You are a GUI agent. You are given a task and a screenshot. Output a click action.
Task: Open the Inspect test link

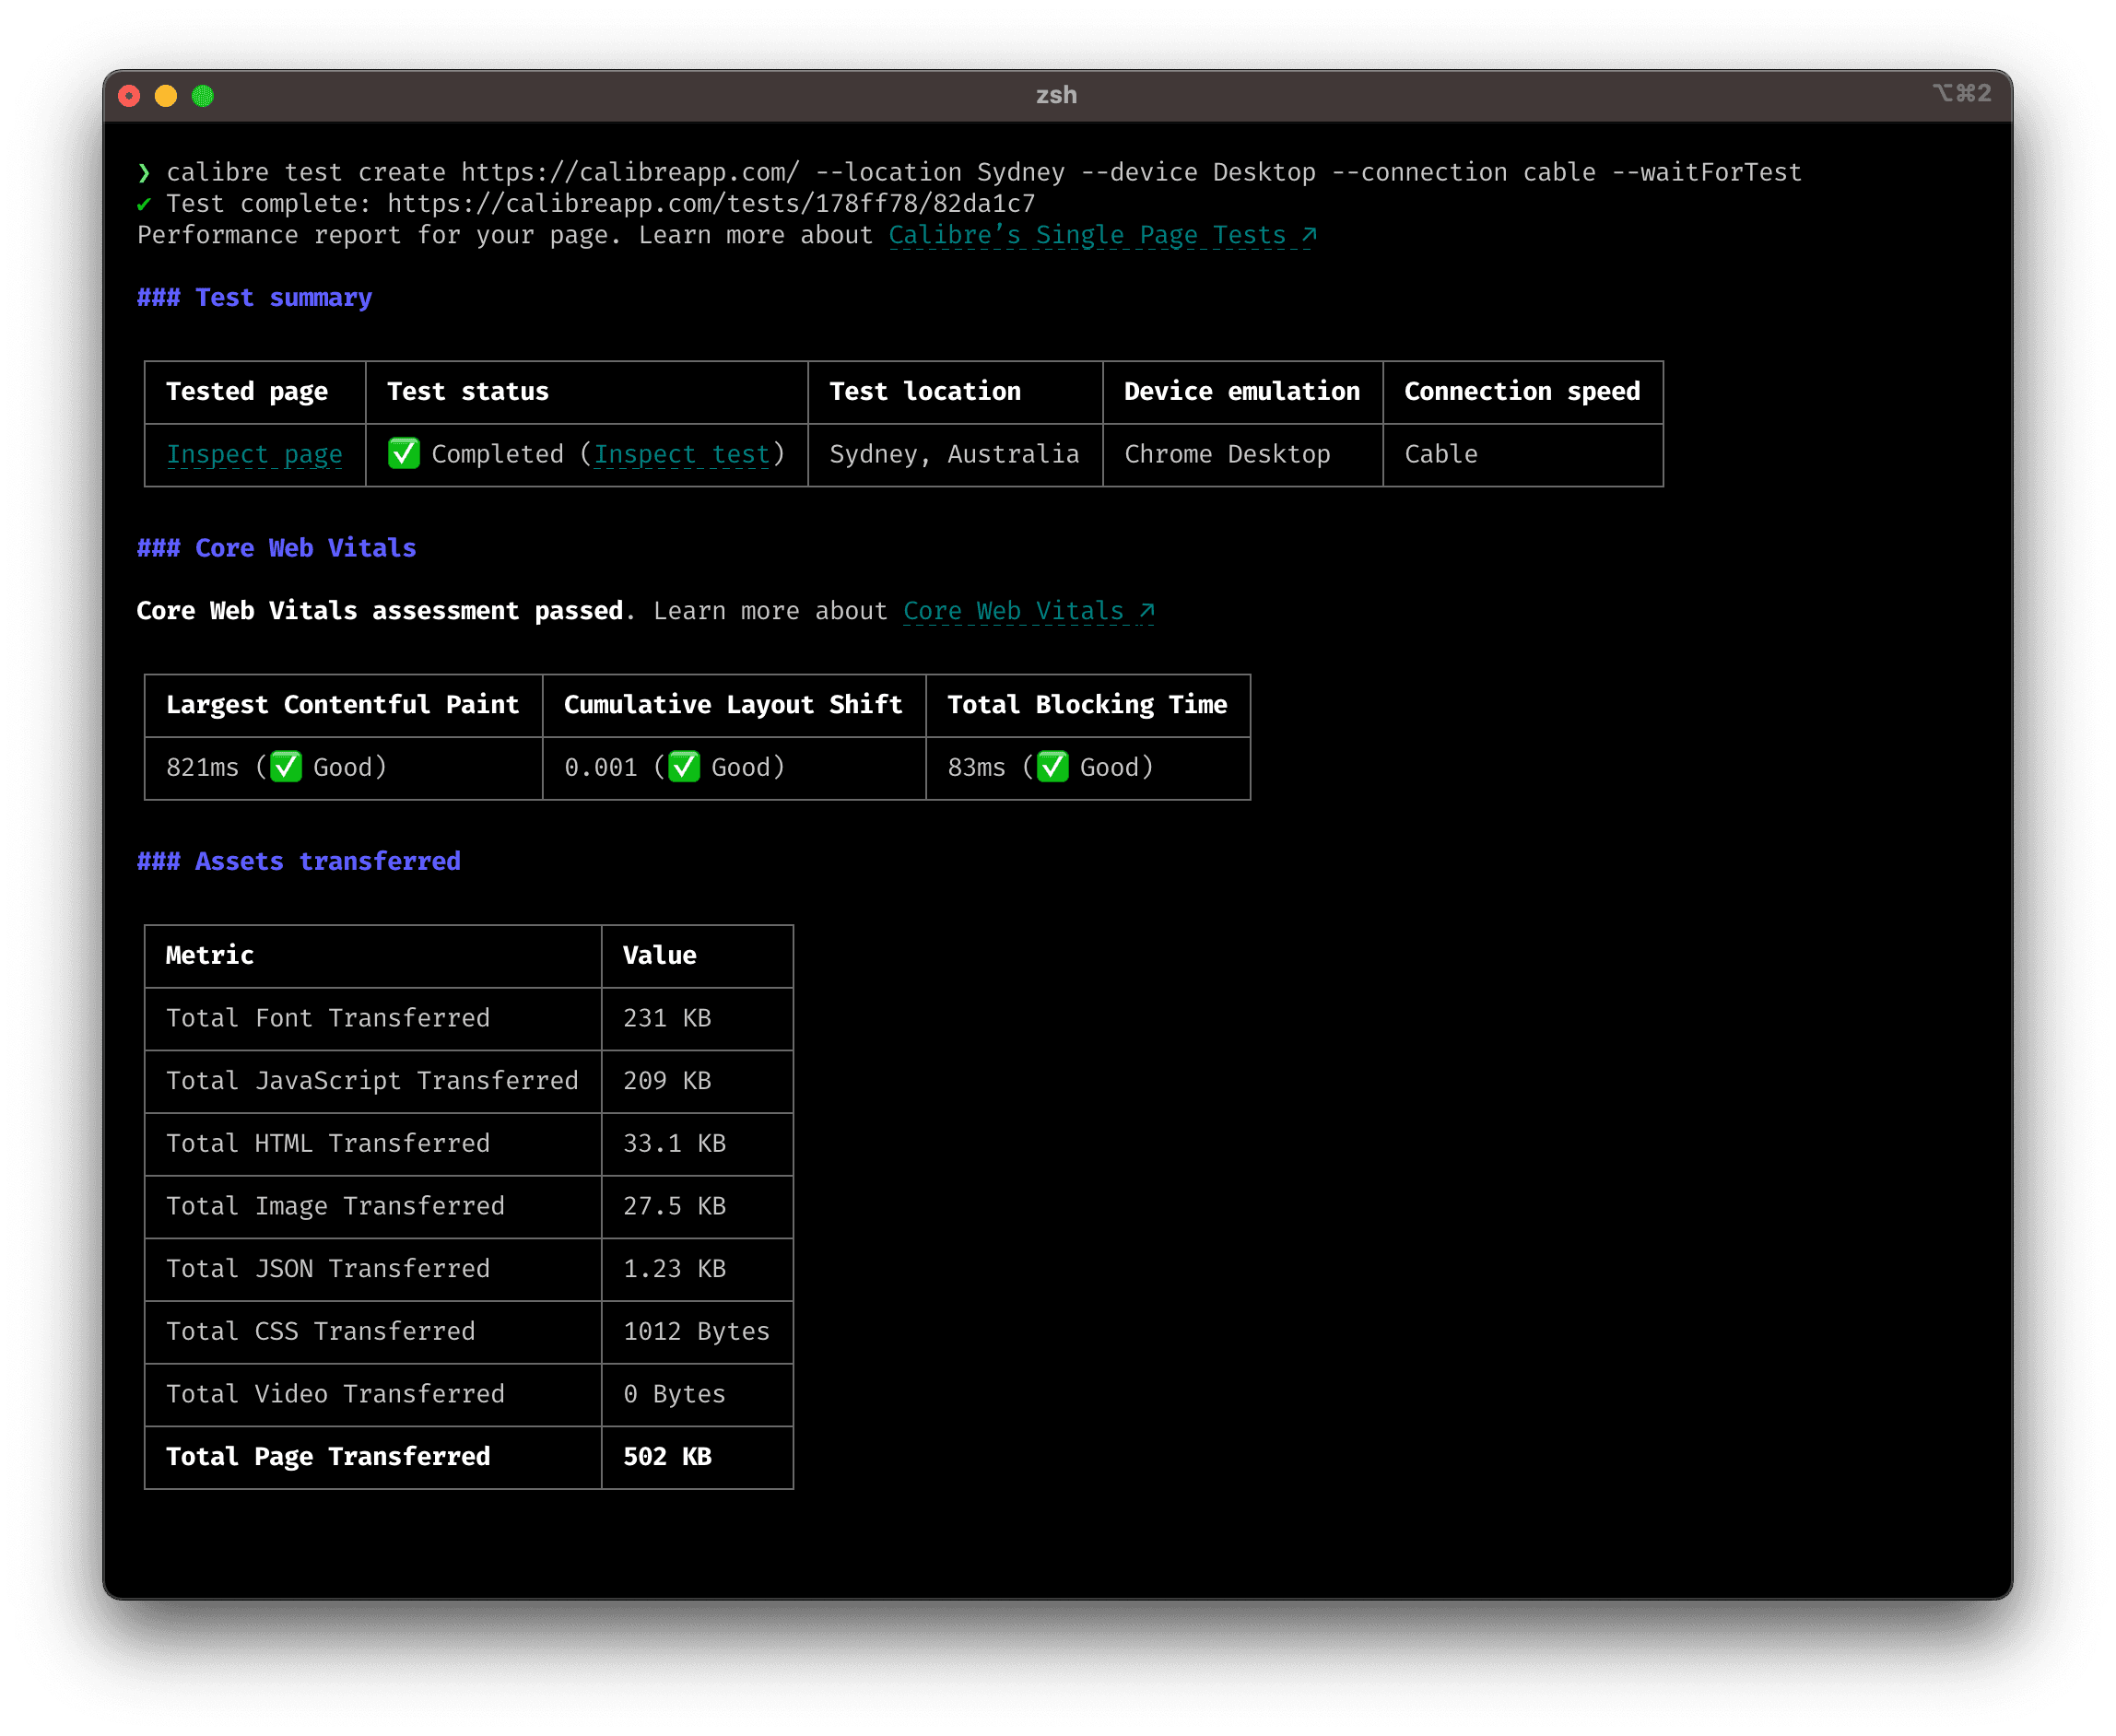[x=680, y=454]
